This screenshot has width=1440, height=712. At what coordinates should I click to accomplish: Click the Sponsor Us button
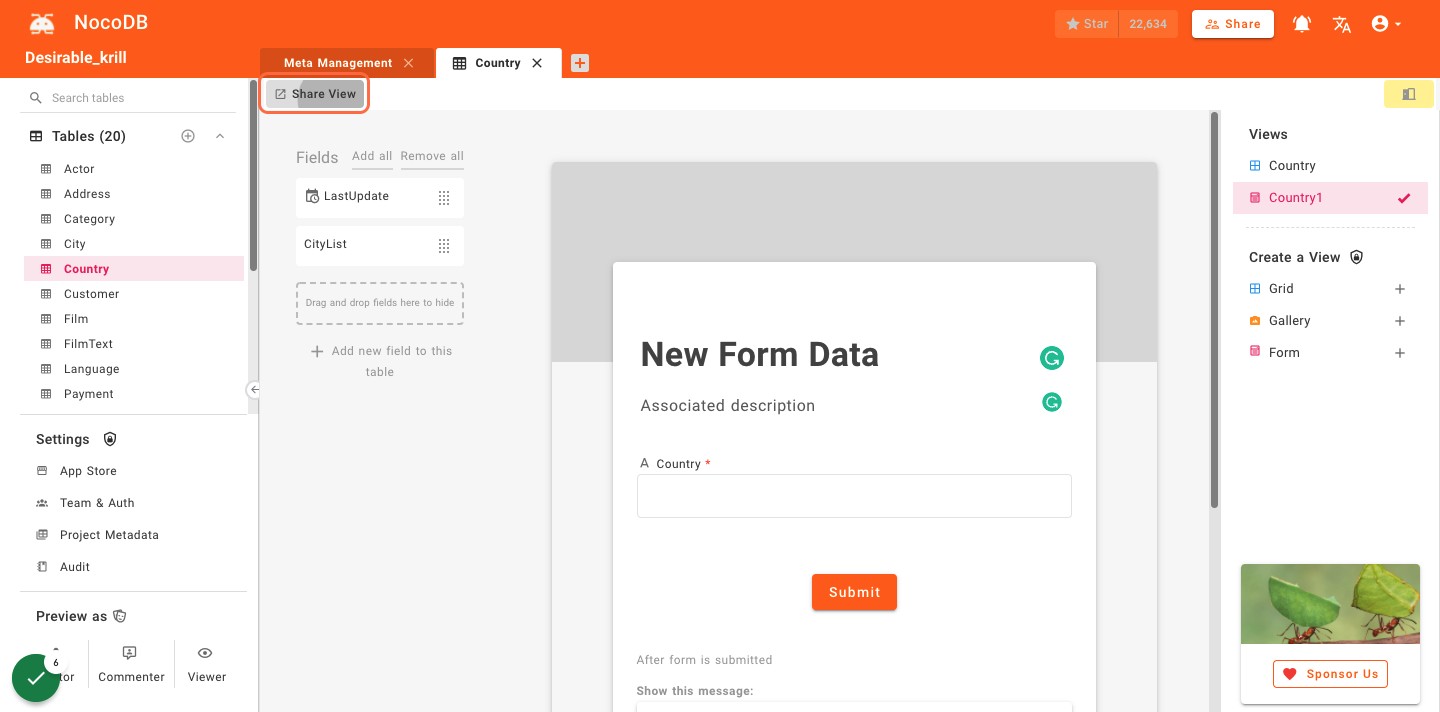[x=1330, y=674]
